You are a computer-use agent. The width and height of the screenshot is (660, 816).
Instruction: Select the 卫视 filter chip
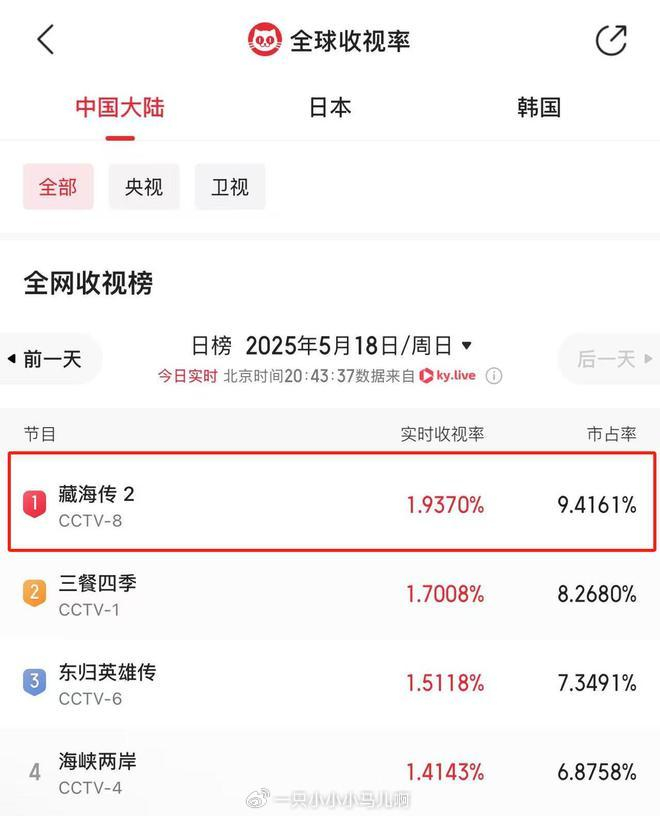[230, 187]
